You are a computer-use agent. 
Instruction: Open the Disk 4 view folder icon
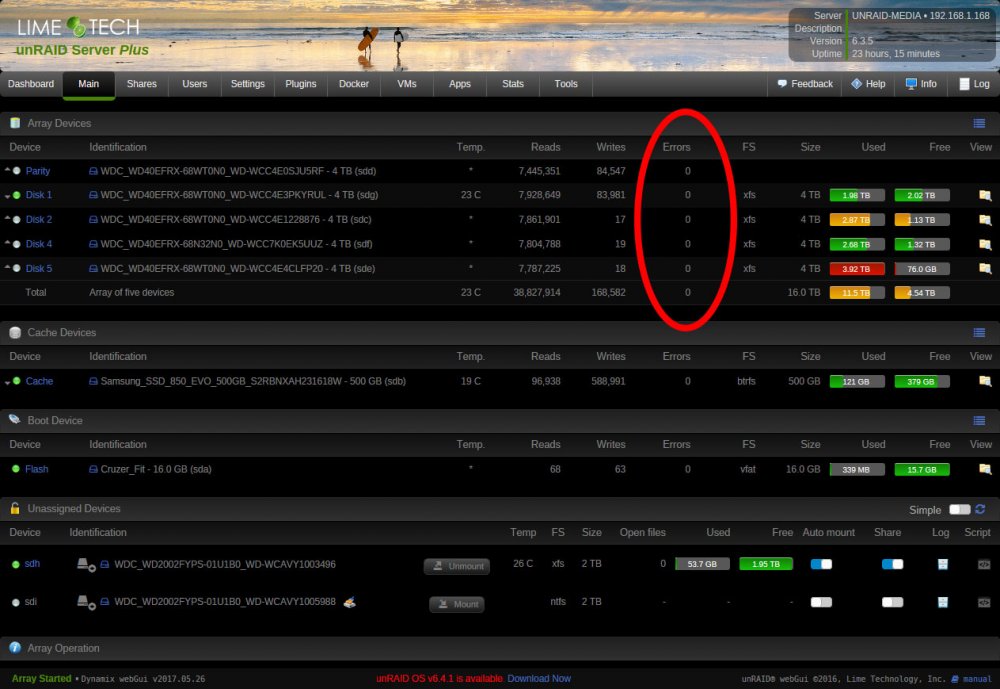985,244
